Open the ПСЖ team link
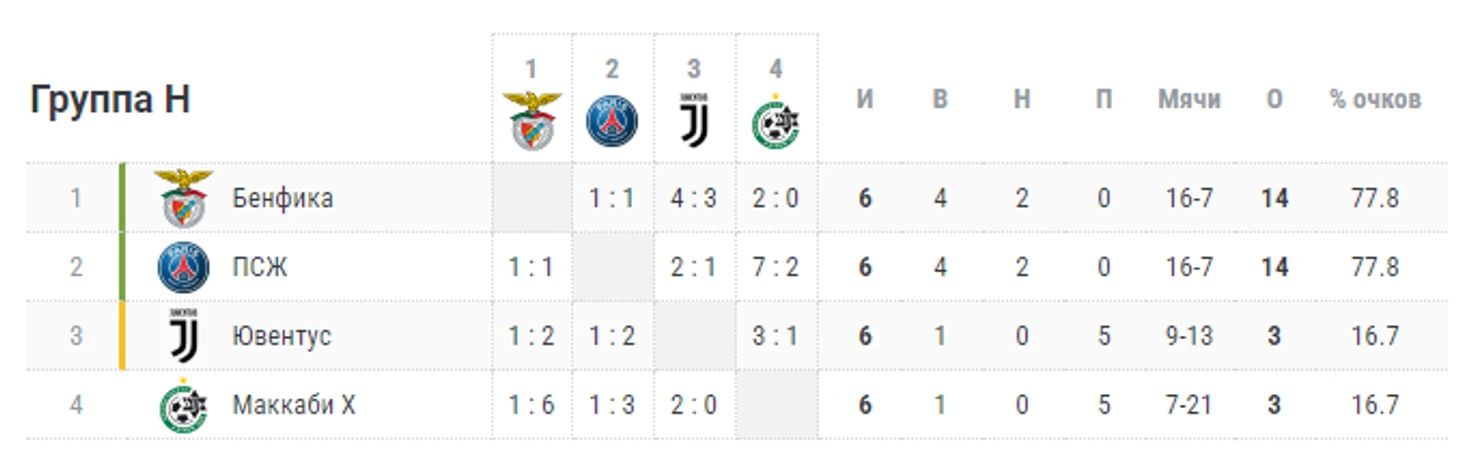The height and width of the screenshot is (465, 1460). [260, 267]
